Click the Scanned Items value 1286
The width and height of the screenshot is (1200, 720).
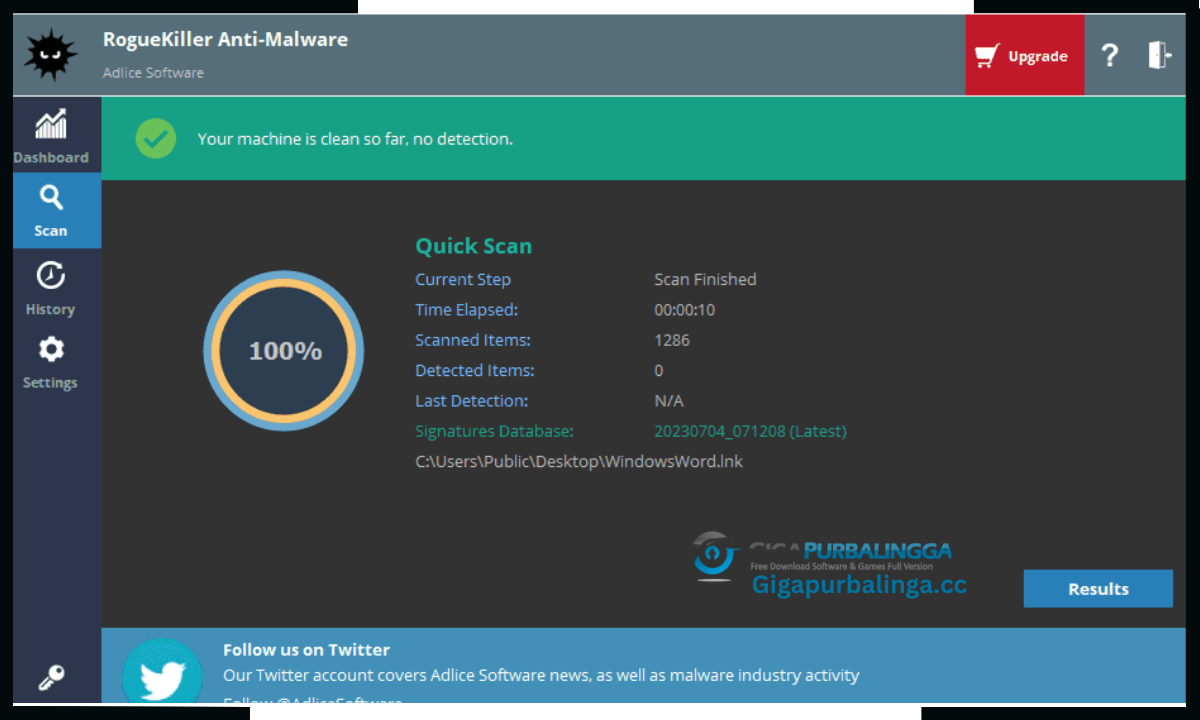[x=672, y=340]
